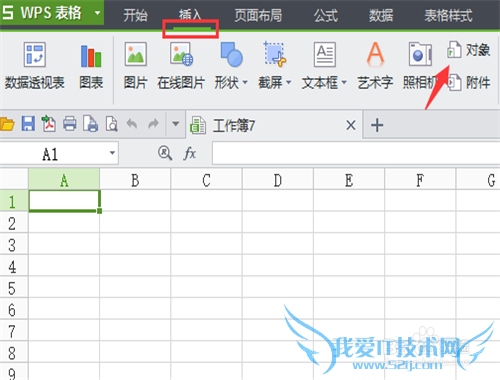Add a new document tab with plus
Viewport: 500px width, 380px height.
(377, 126)
